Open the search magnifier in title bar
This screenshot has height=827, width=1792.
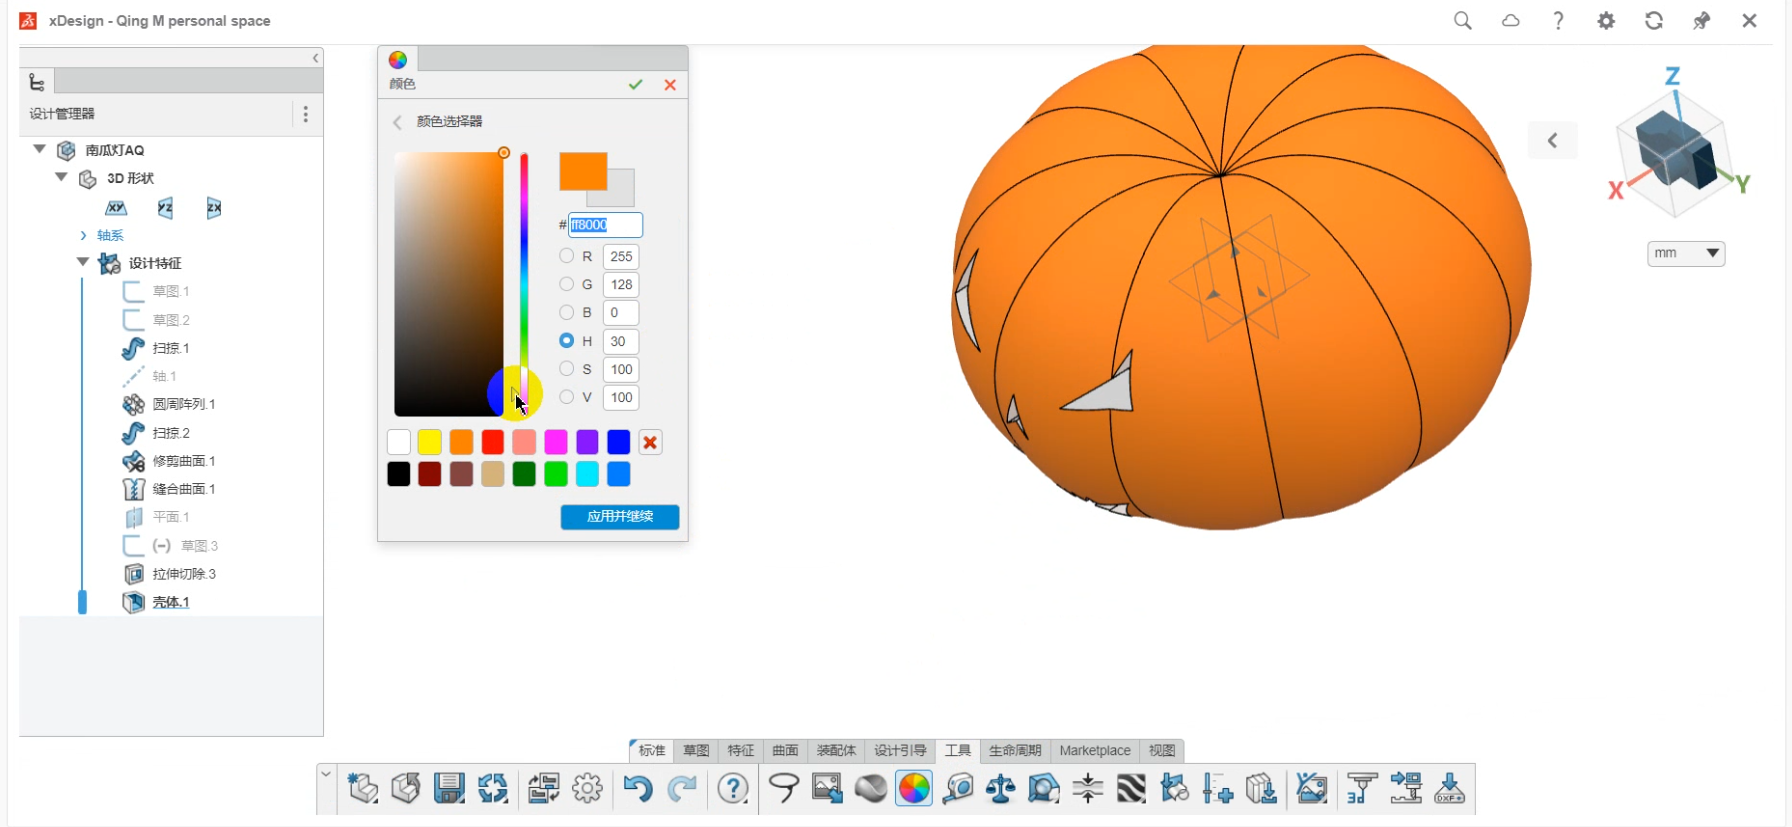click(1463, 21)
